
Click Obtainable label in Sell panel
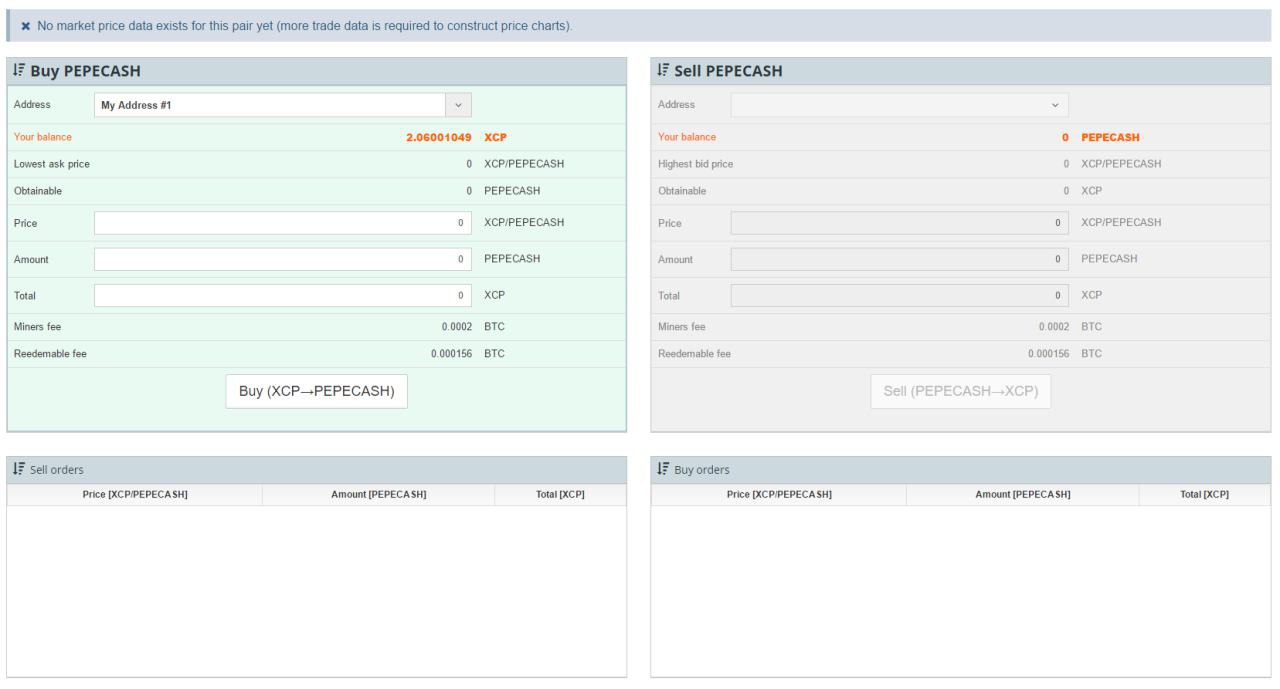pyautogui.click(x=682, y=191)
